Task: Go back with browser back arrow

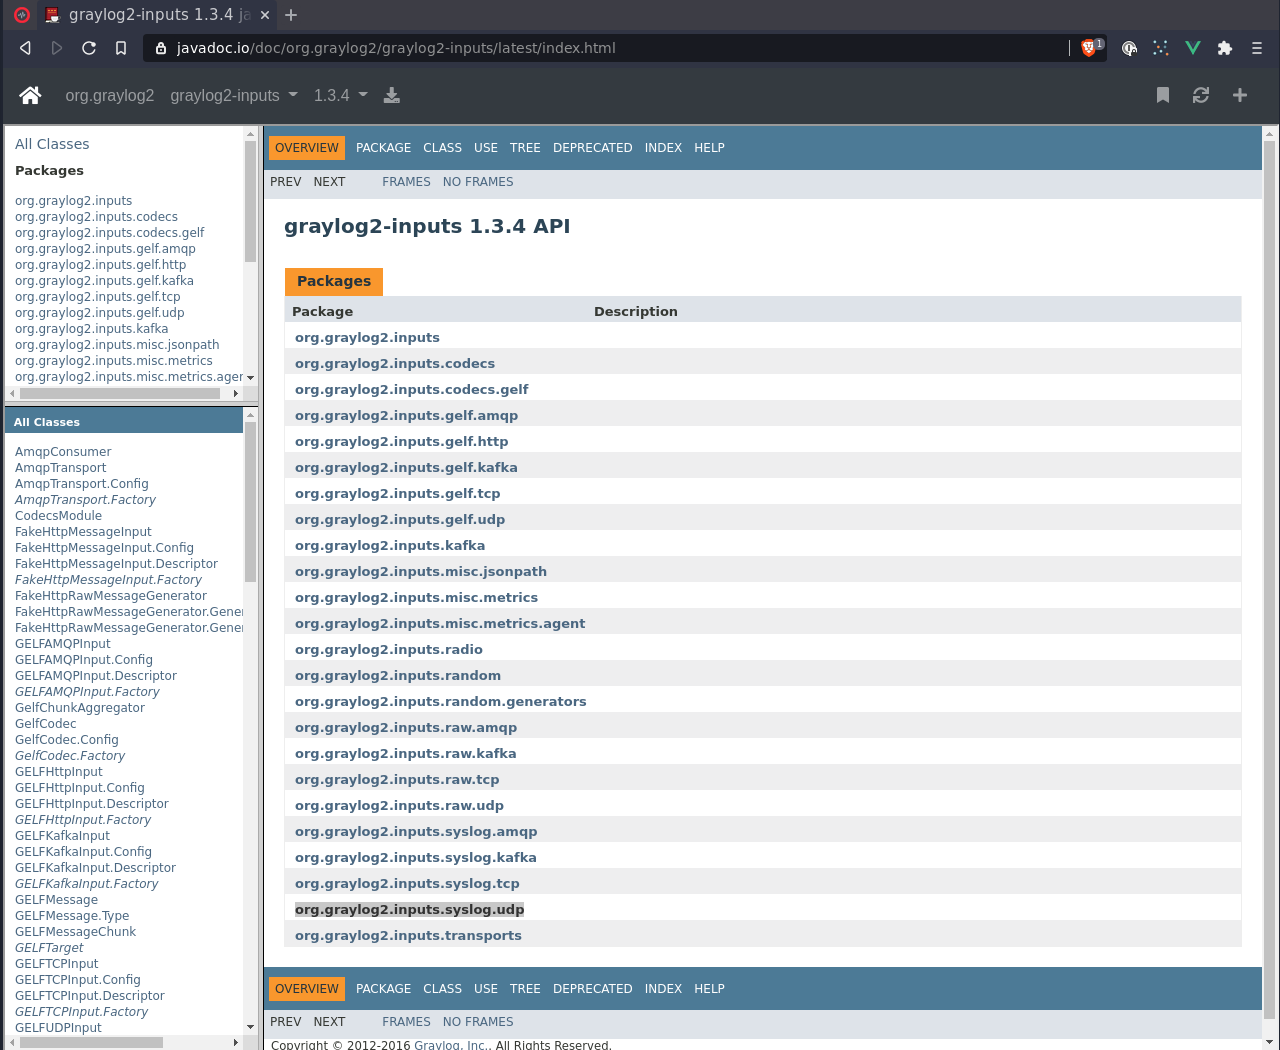Action: point(25,48)
